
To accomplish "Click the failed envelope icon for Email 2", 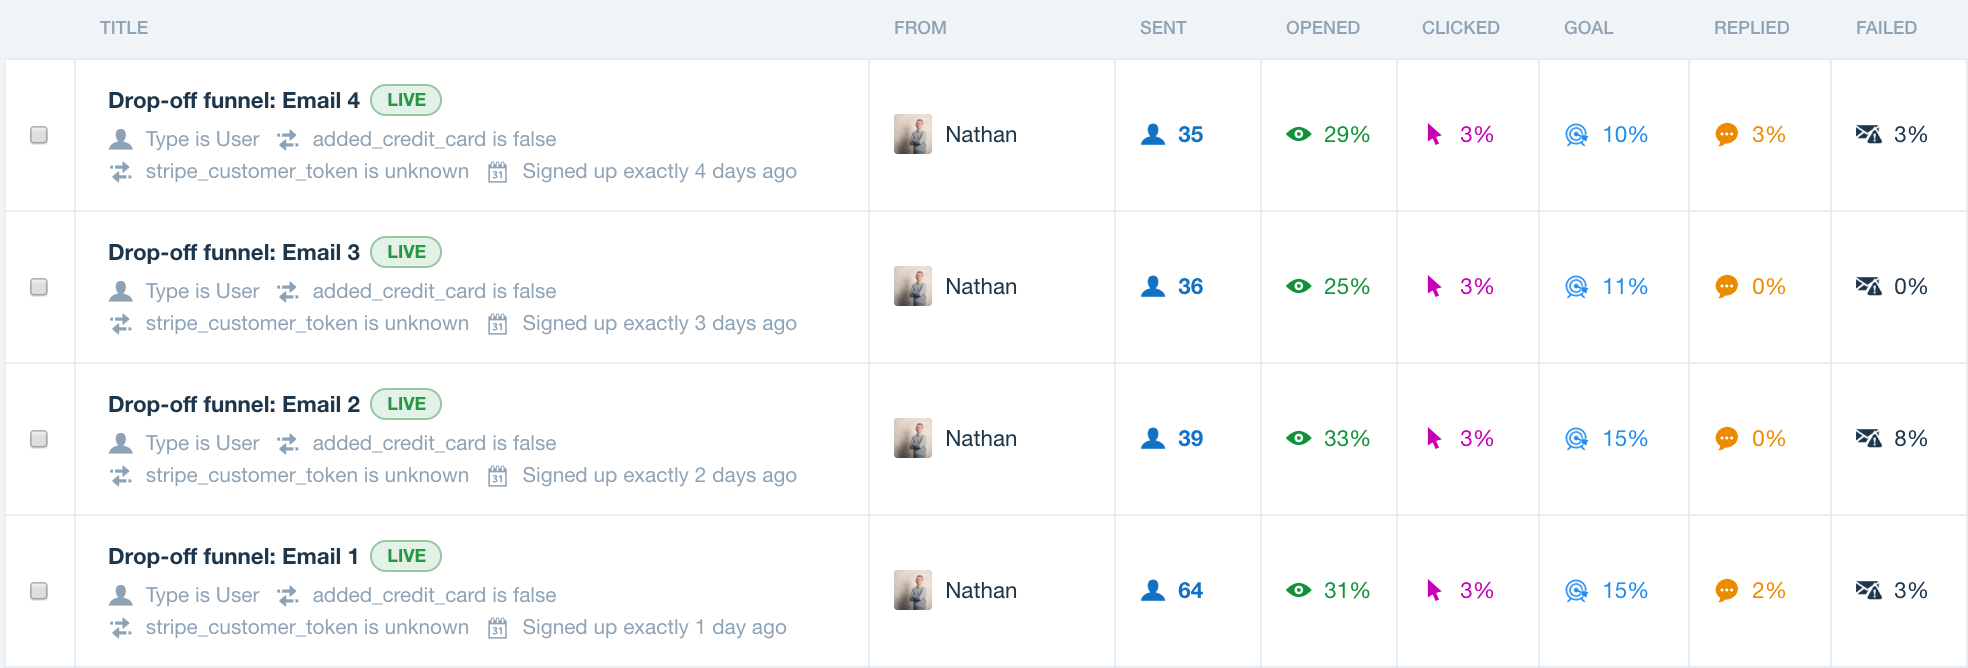I will [1868, 438].
